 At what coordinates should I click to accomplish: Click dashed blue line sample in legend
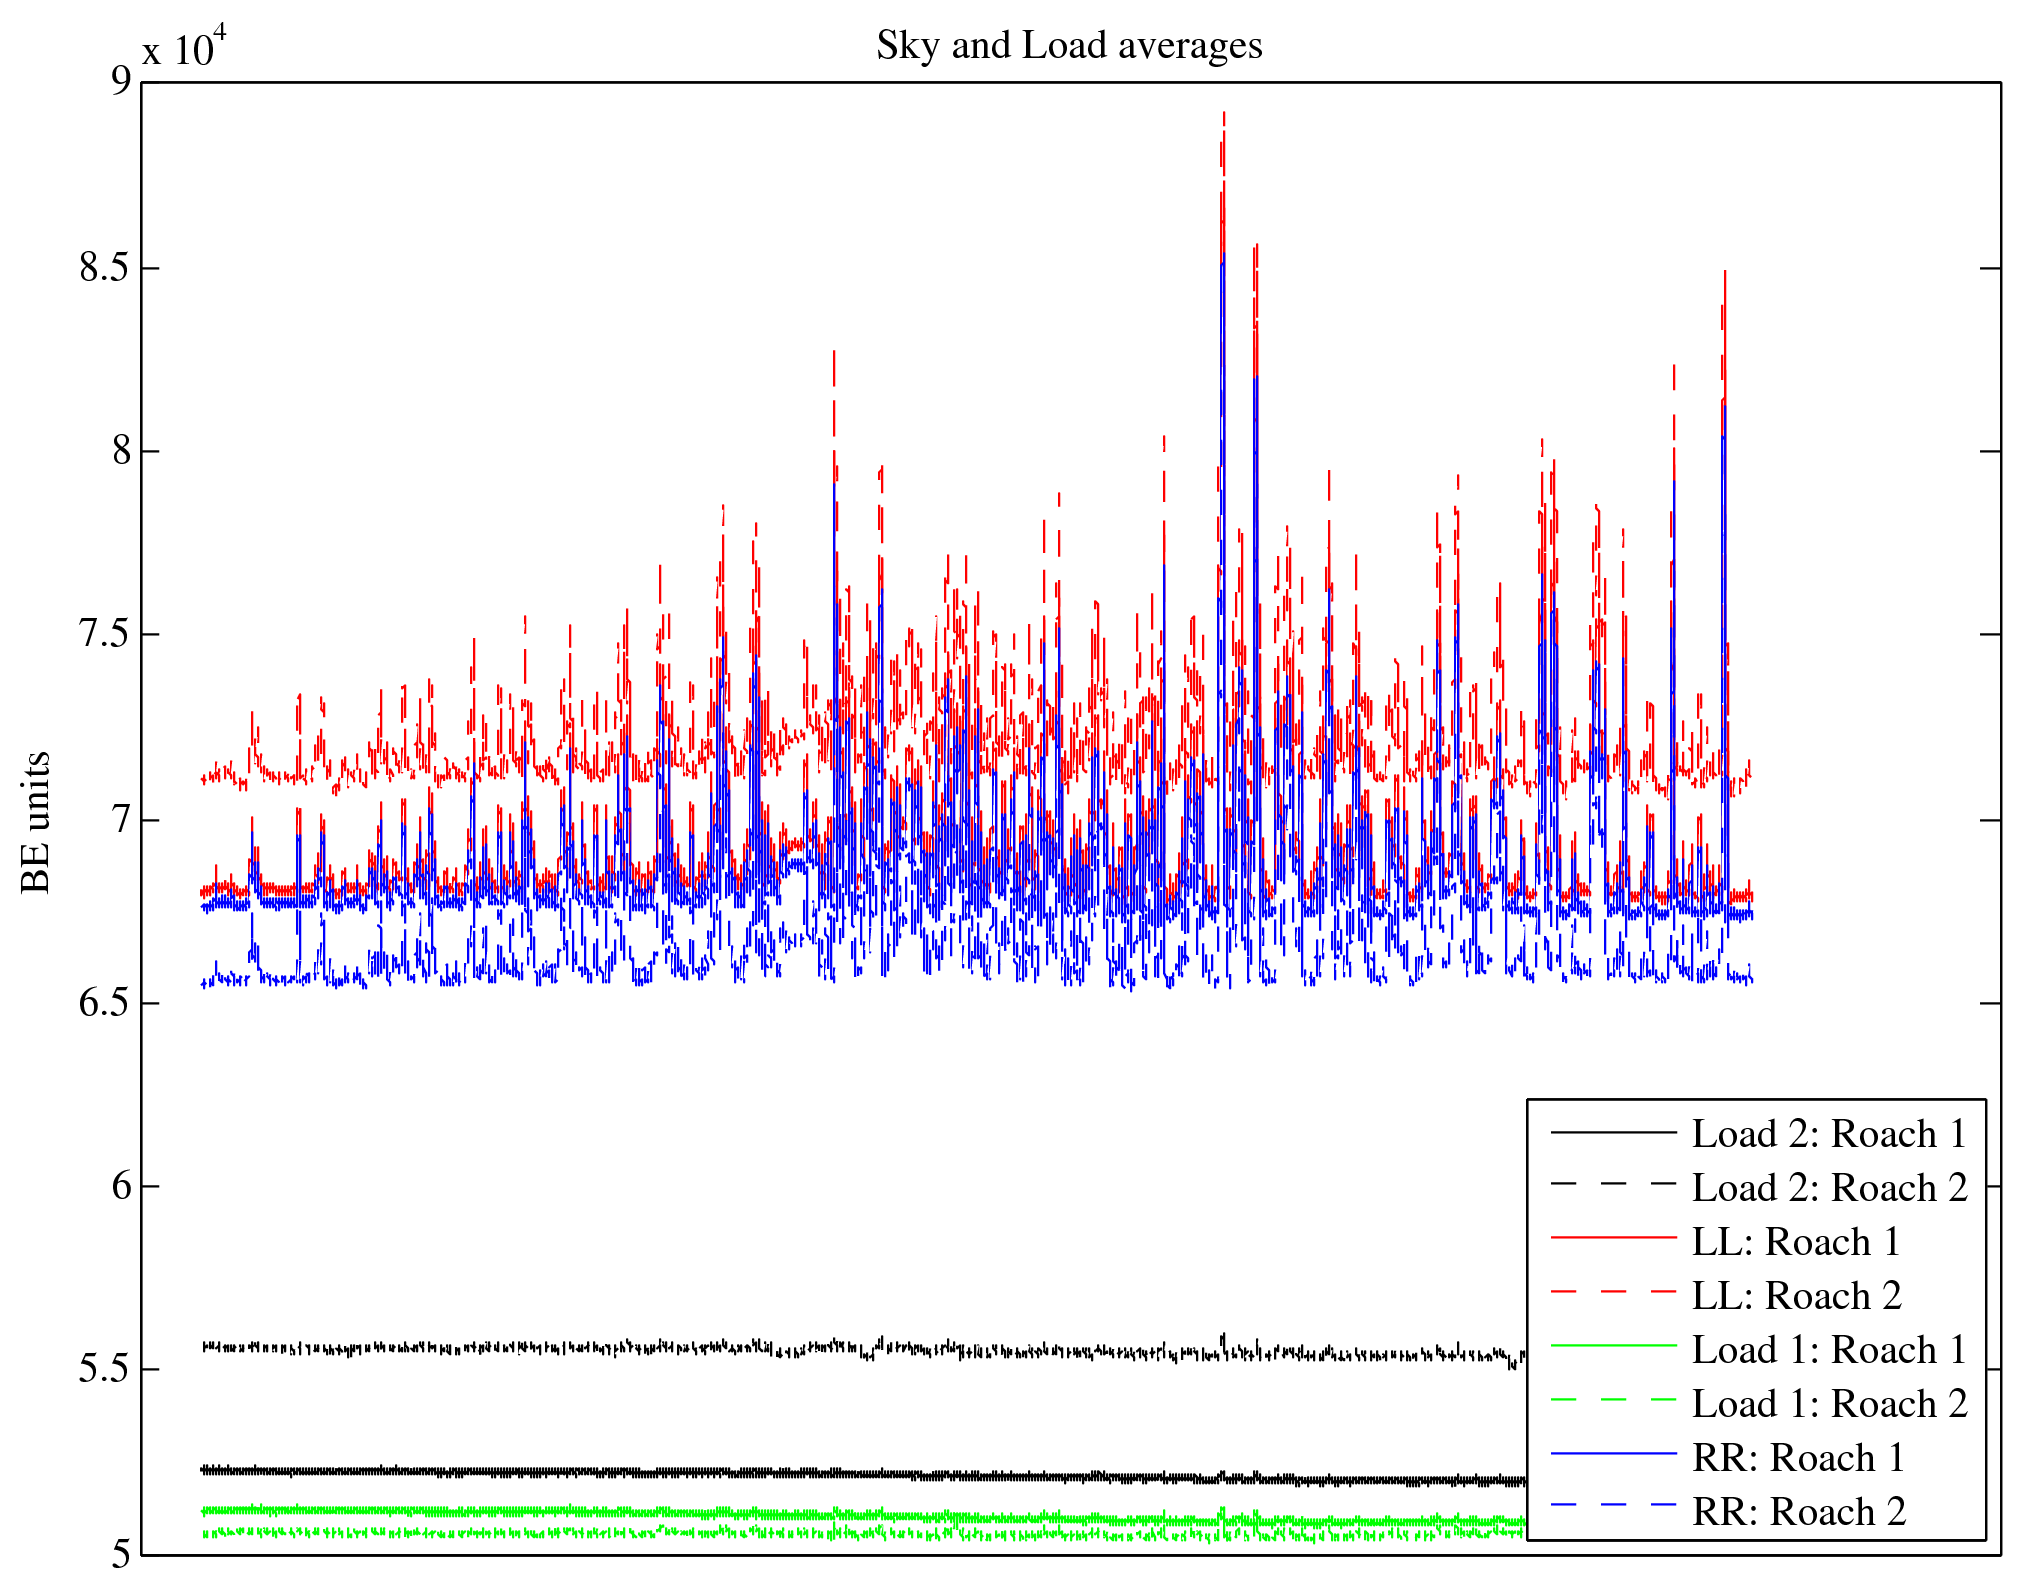tap(1613, 1504)
